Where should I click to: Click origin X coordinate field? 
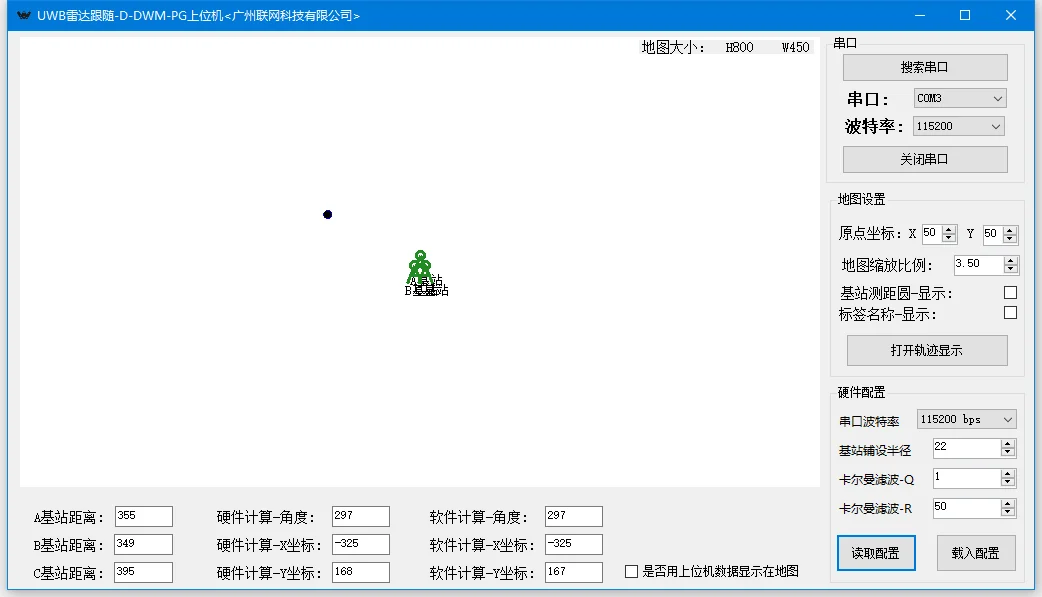(932, 234)
